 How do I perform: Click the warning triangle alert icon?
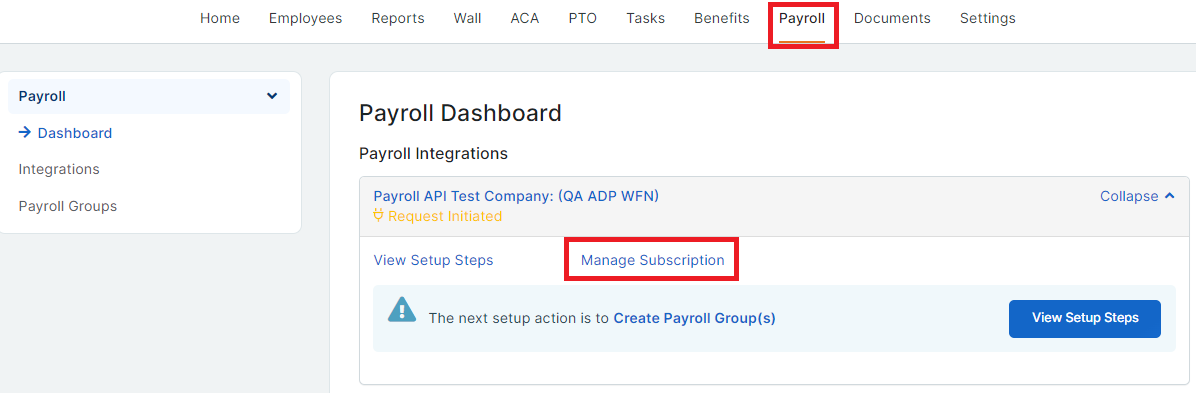(x=402, y=309)
